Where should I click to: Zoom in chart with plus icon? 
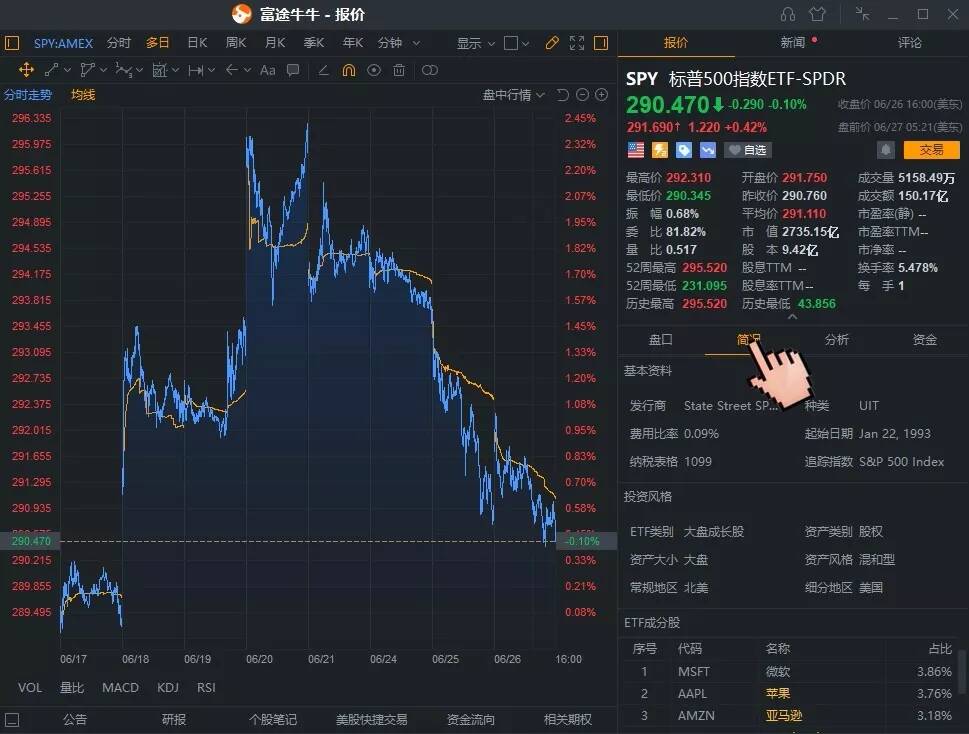coord(601,95)
